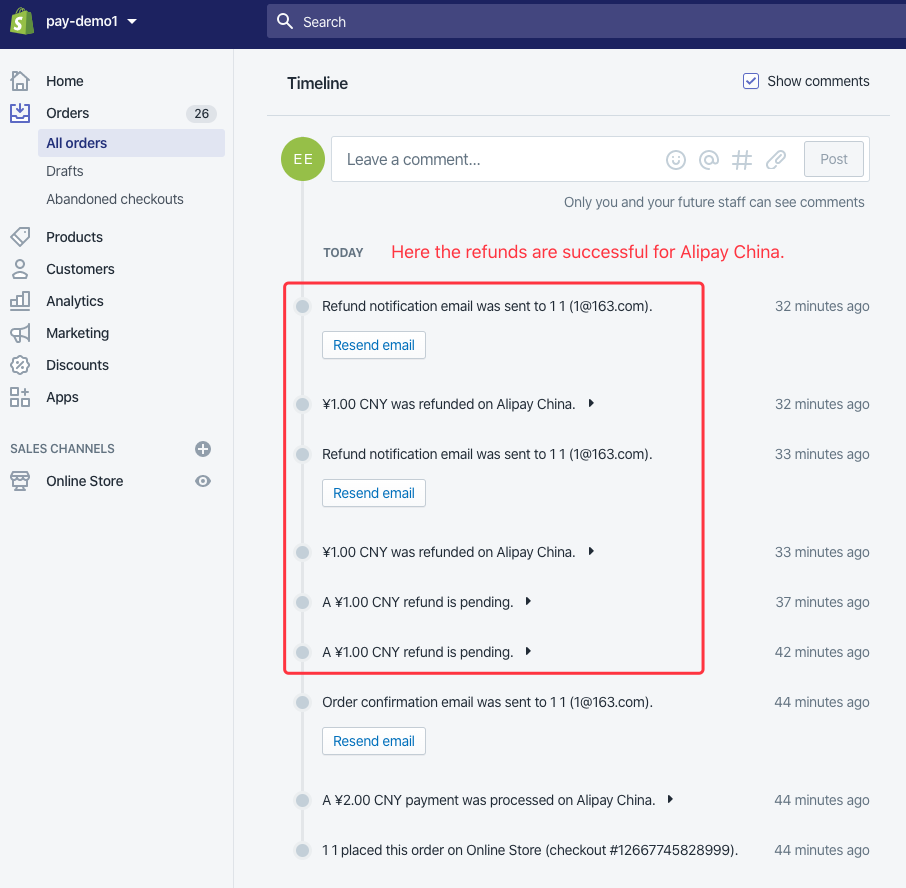Click the EE user avatar
This screenshot has height=888, width=906.
[x=303, y=159]
